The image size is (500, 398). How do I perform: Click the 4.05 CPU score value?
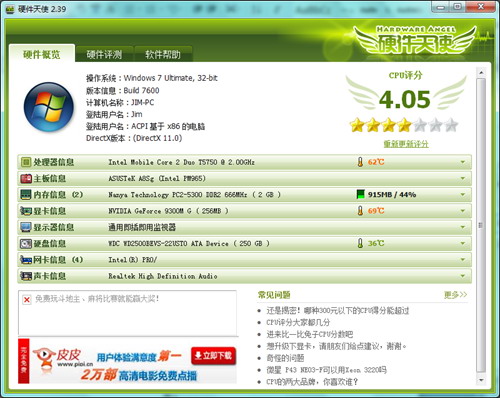(x=405, y=99)
